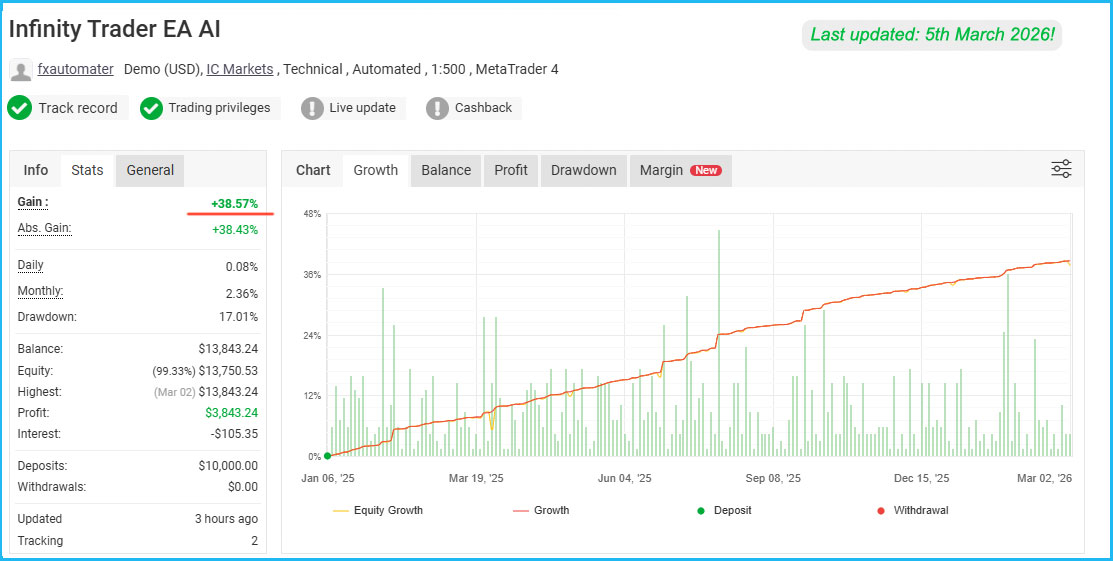Open the Drawdown chart tab
The height and width of the screenshot is (561, 1113).
point(583,170)
